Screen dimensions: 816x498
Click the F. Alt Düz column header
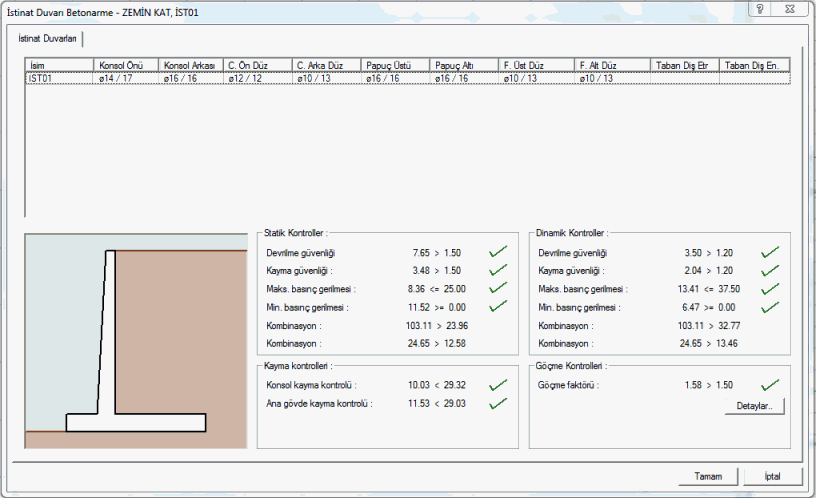pos(611,65)
